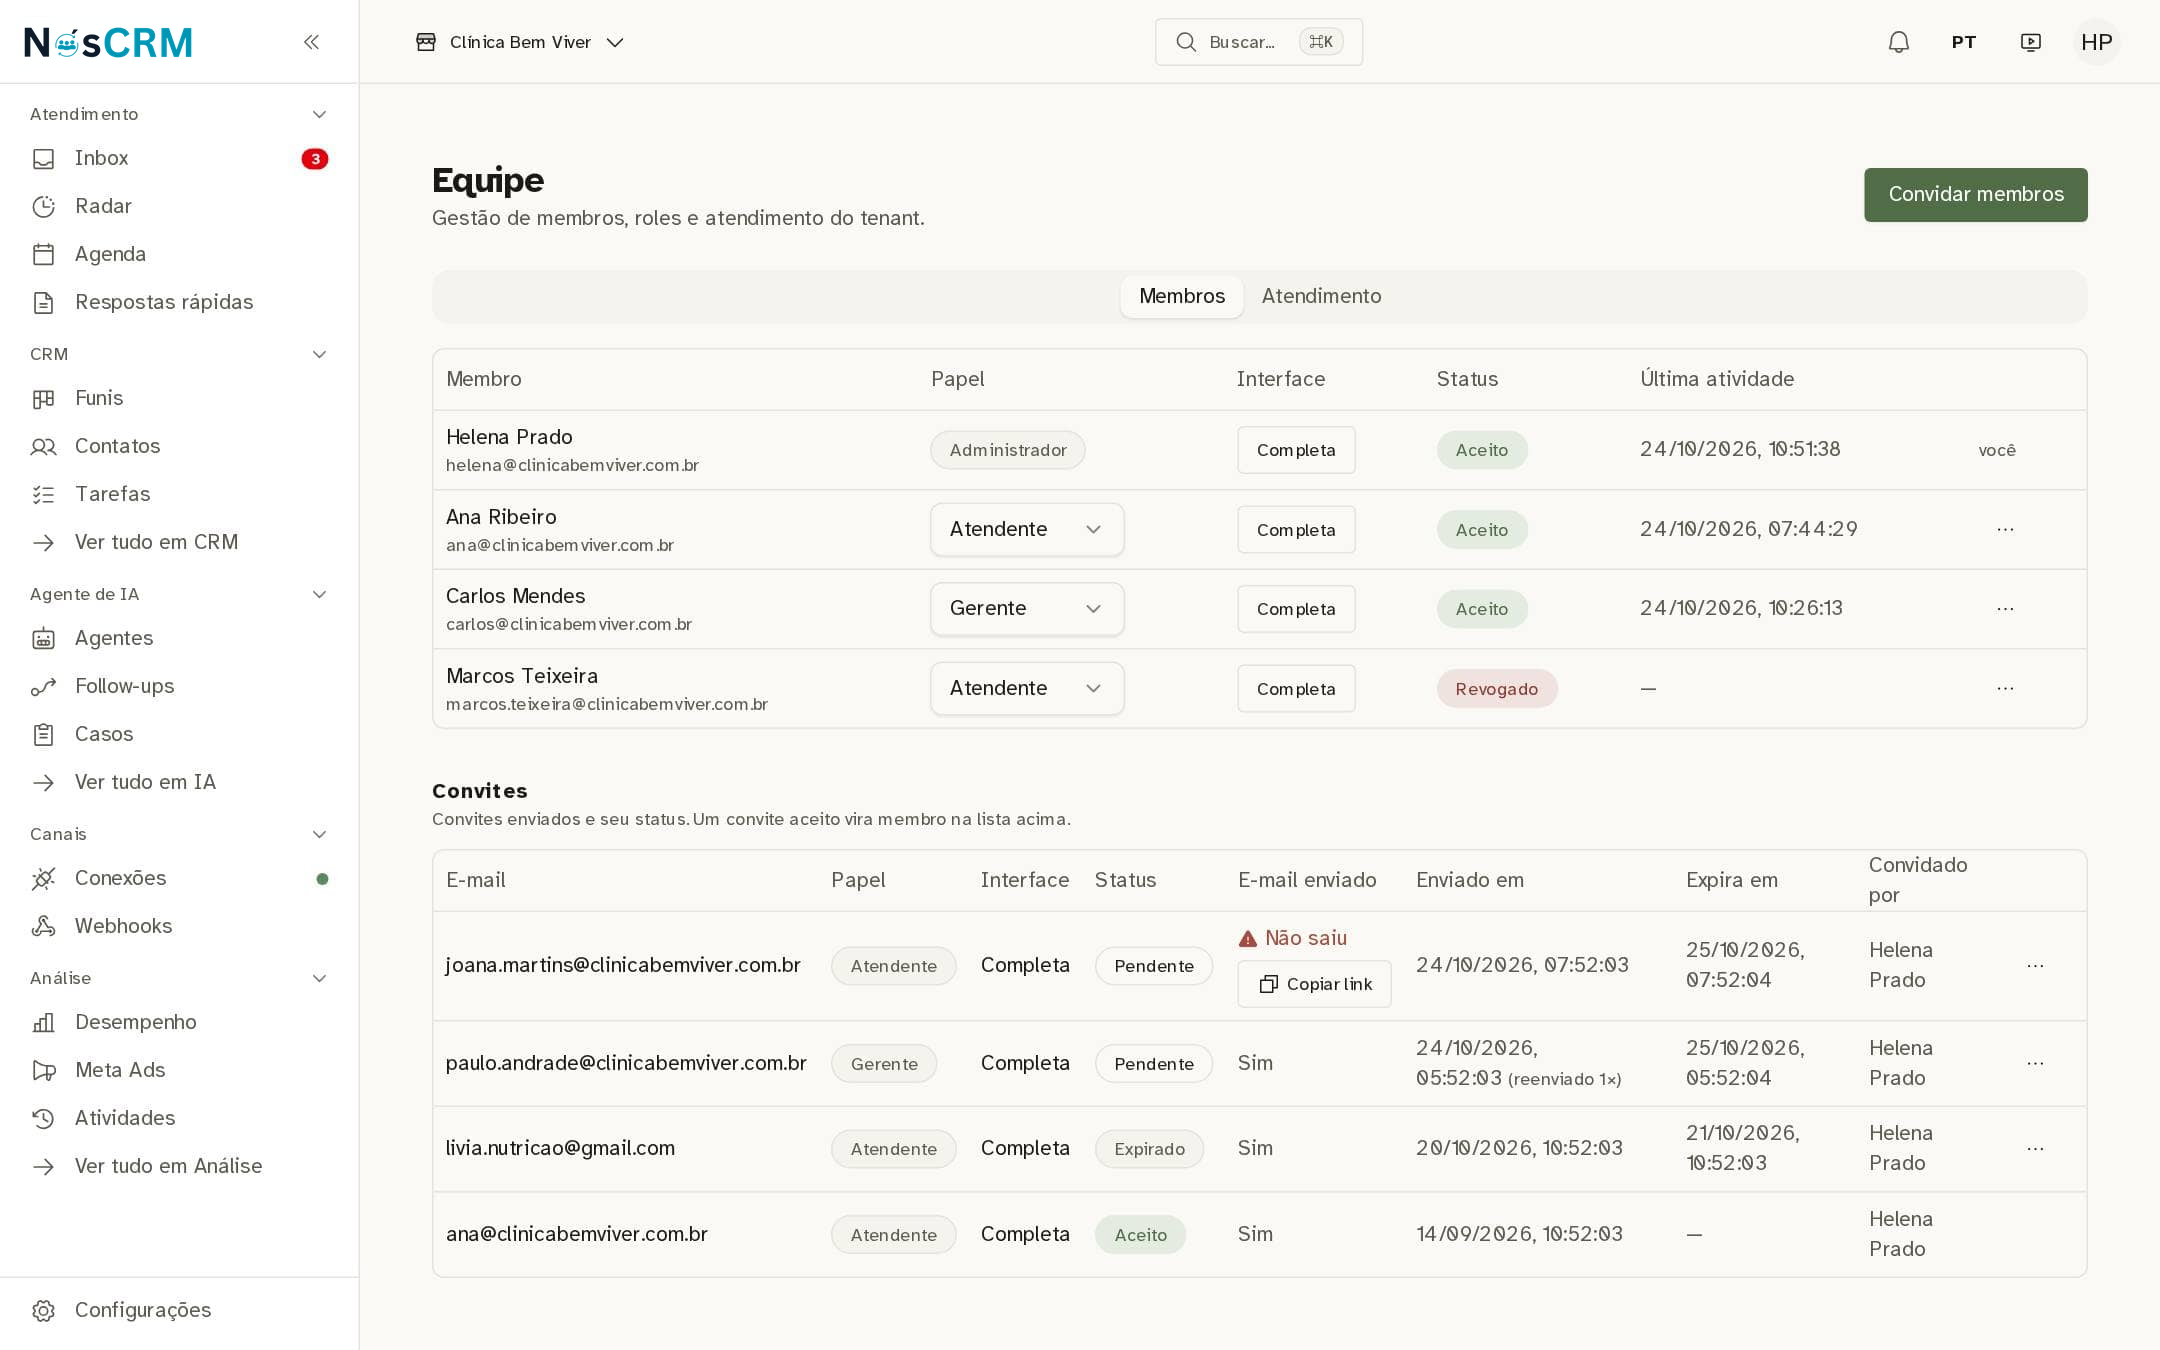Image resolution: width=2160 pixels, height=1350 pixels.
Task: Click the Inbox unread badge 3
Action: [x=315, y=159]
